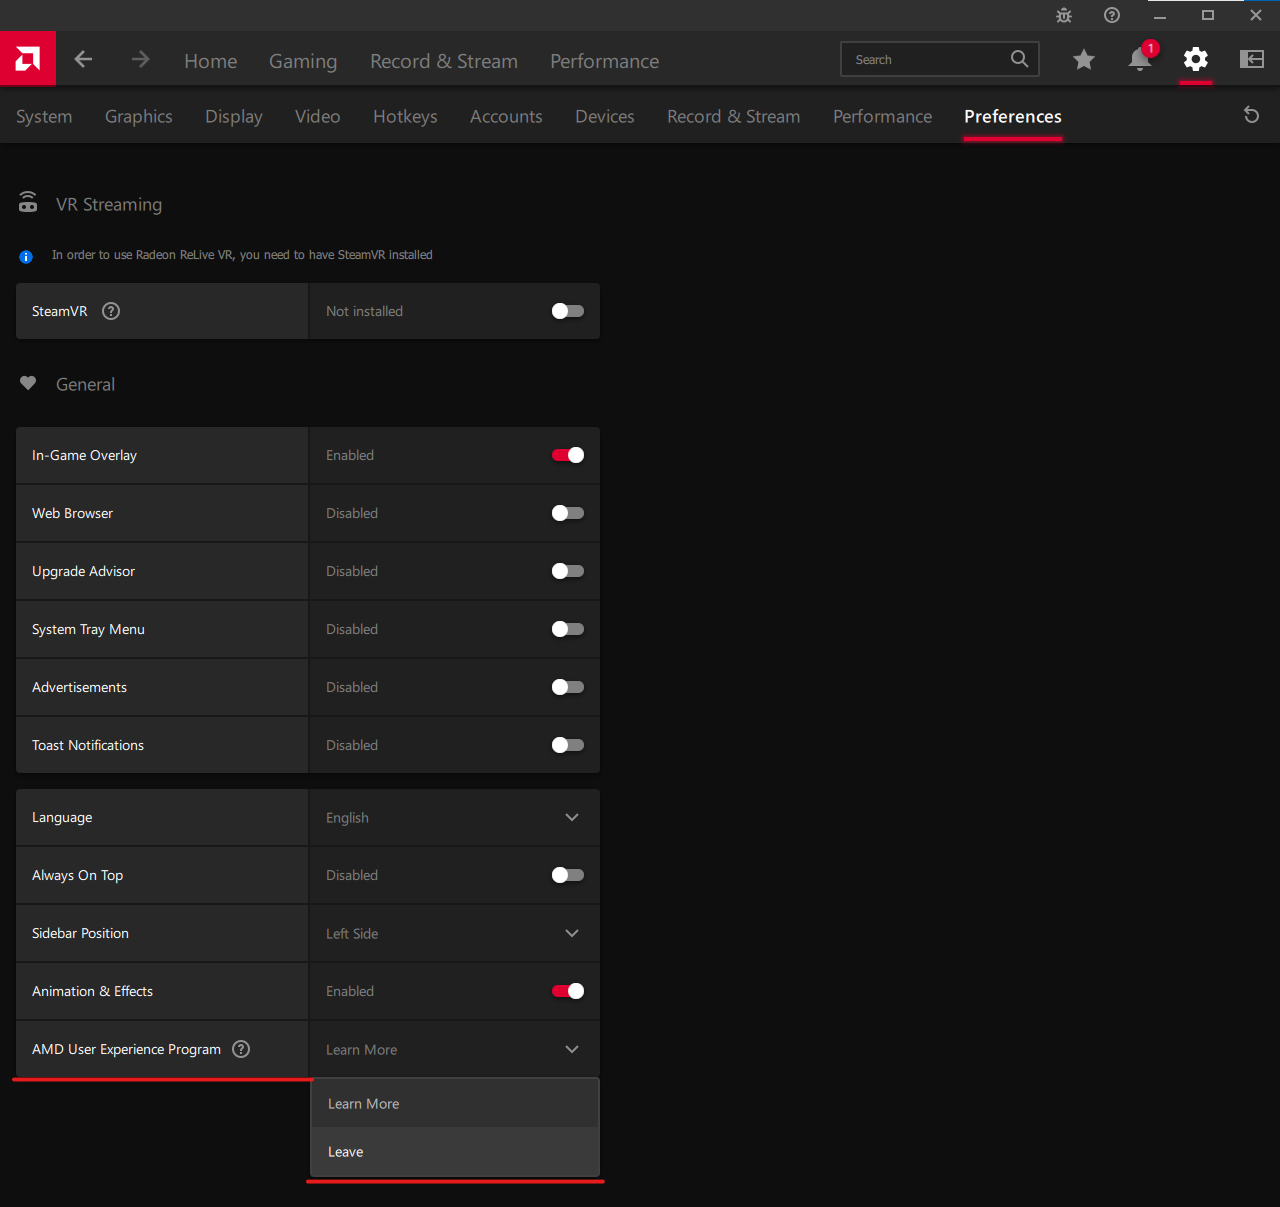Open Record & Stream in top navigation
The width and height of the screenshot is (1280, 1207).
(x=444, y=61)
